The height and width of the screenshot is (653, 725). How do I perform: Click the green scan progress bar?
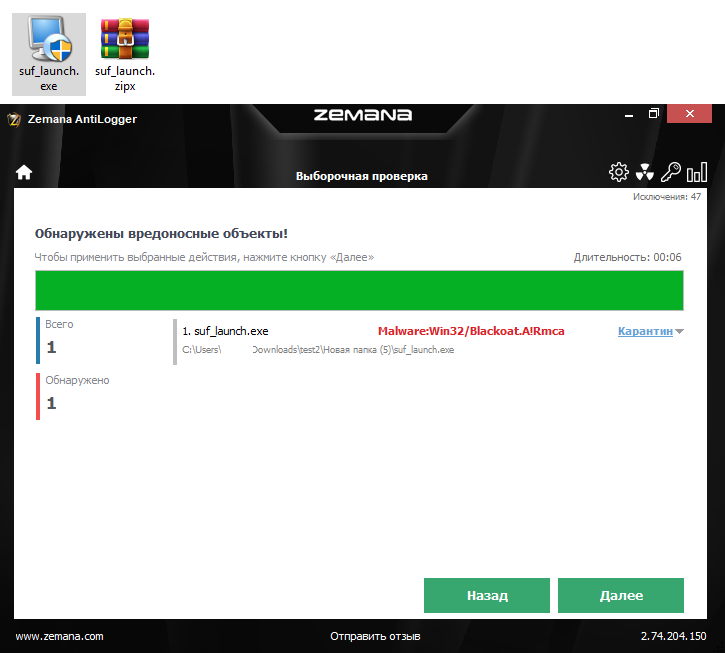coord(359,290)
